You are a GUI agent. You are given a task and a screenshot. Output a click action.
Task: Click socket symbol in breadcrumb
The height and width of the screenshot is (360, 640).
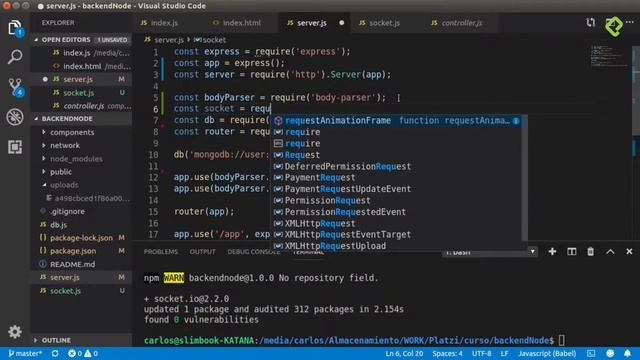tap(210, 40)
